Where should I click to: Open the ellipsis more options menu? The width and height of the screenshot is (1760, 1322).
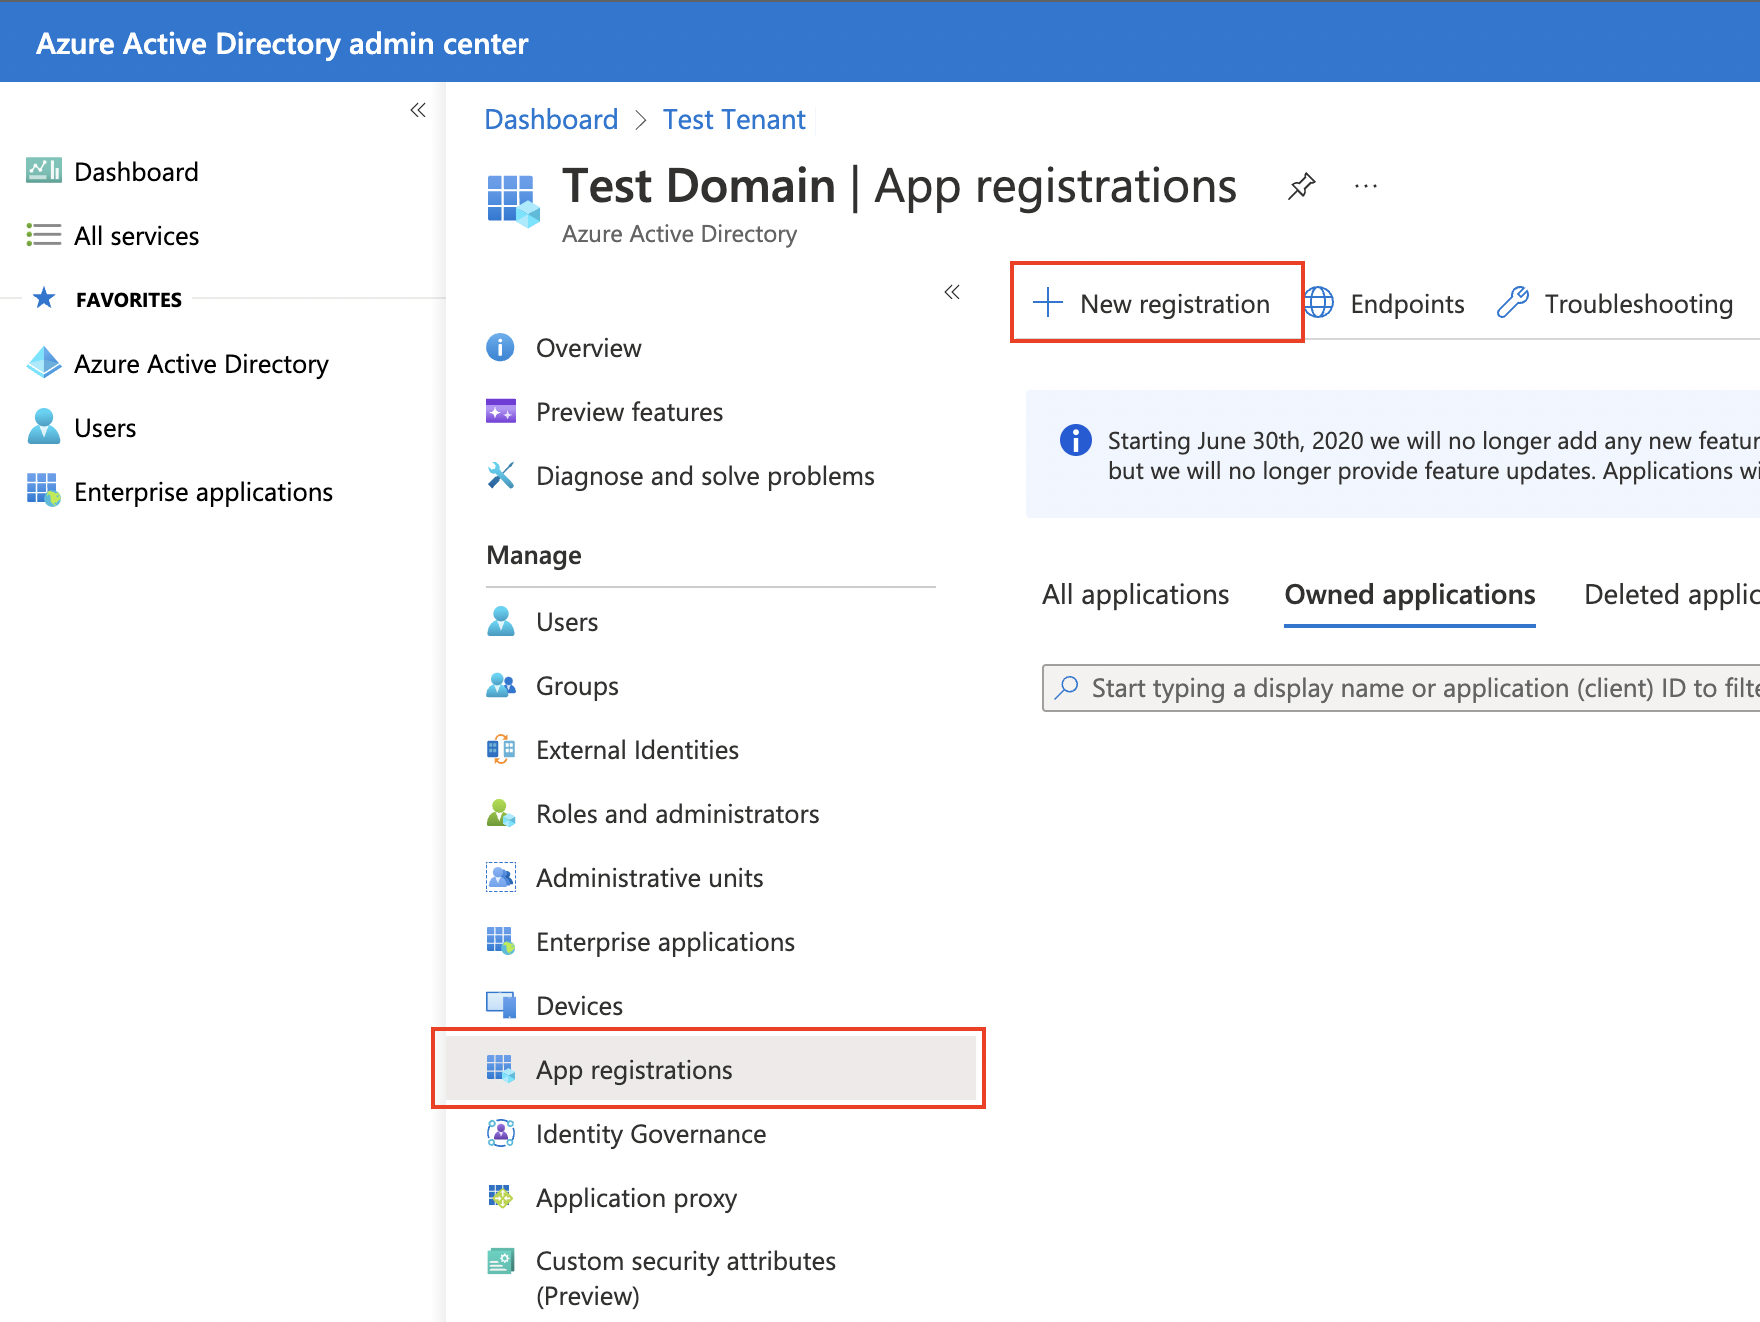1365,186
